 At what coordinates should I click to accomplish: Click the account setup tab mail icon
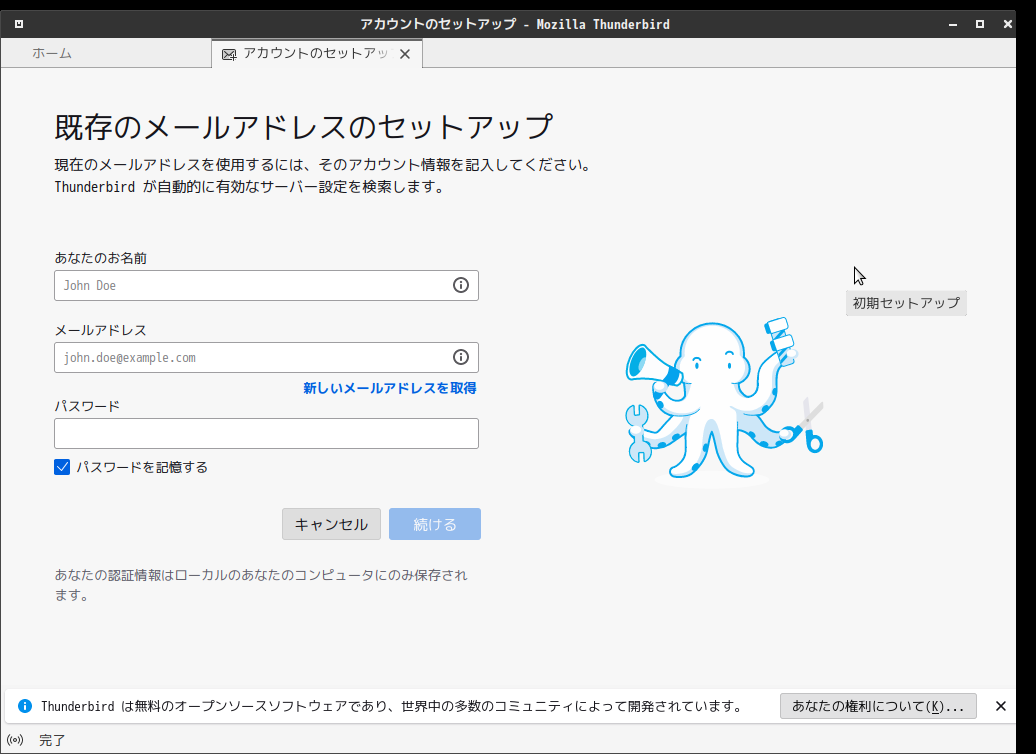pos(229,54)
